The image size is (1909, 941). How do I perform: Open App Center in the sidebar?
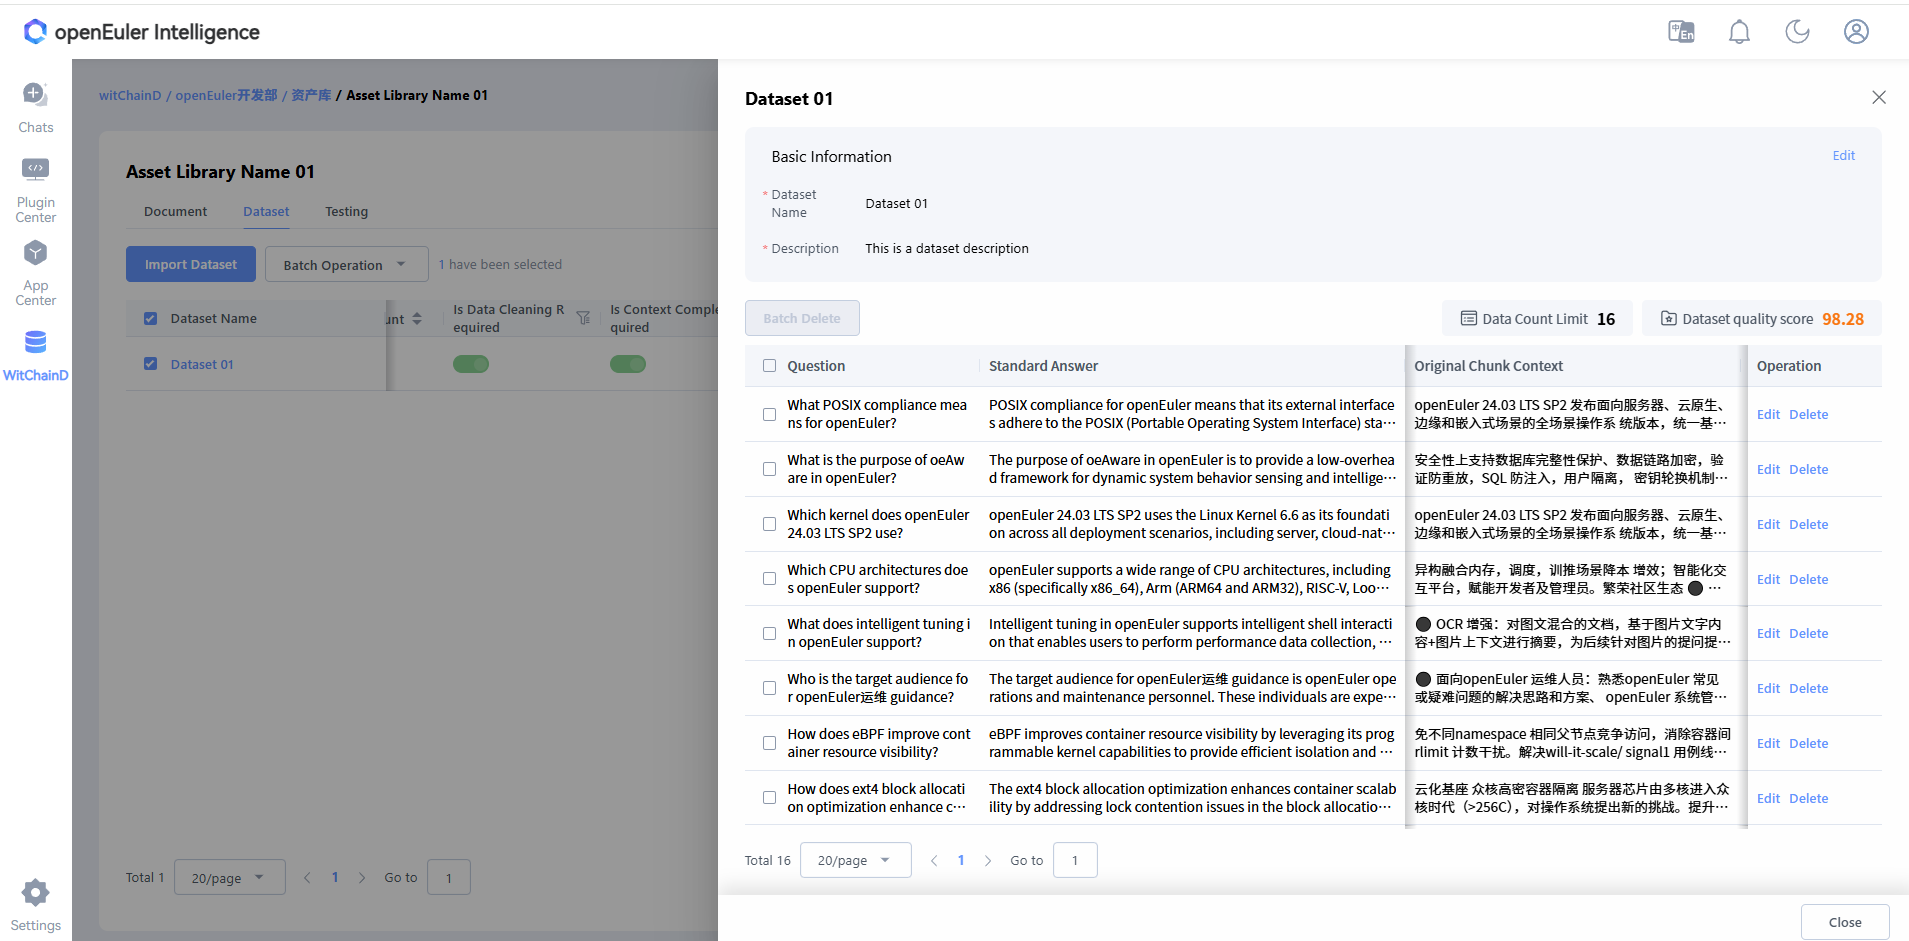tap(36, 273)
